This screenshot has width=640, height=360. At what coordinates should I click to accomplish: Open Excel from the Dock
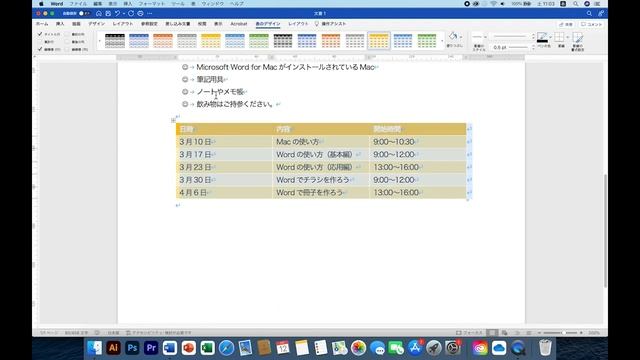tap(207, 348)
